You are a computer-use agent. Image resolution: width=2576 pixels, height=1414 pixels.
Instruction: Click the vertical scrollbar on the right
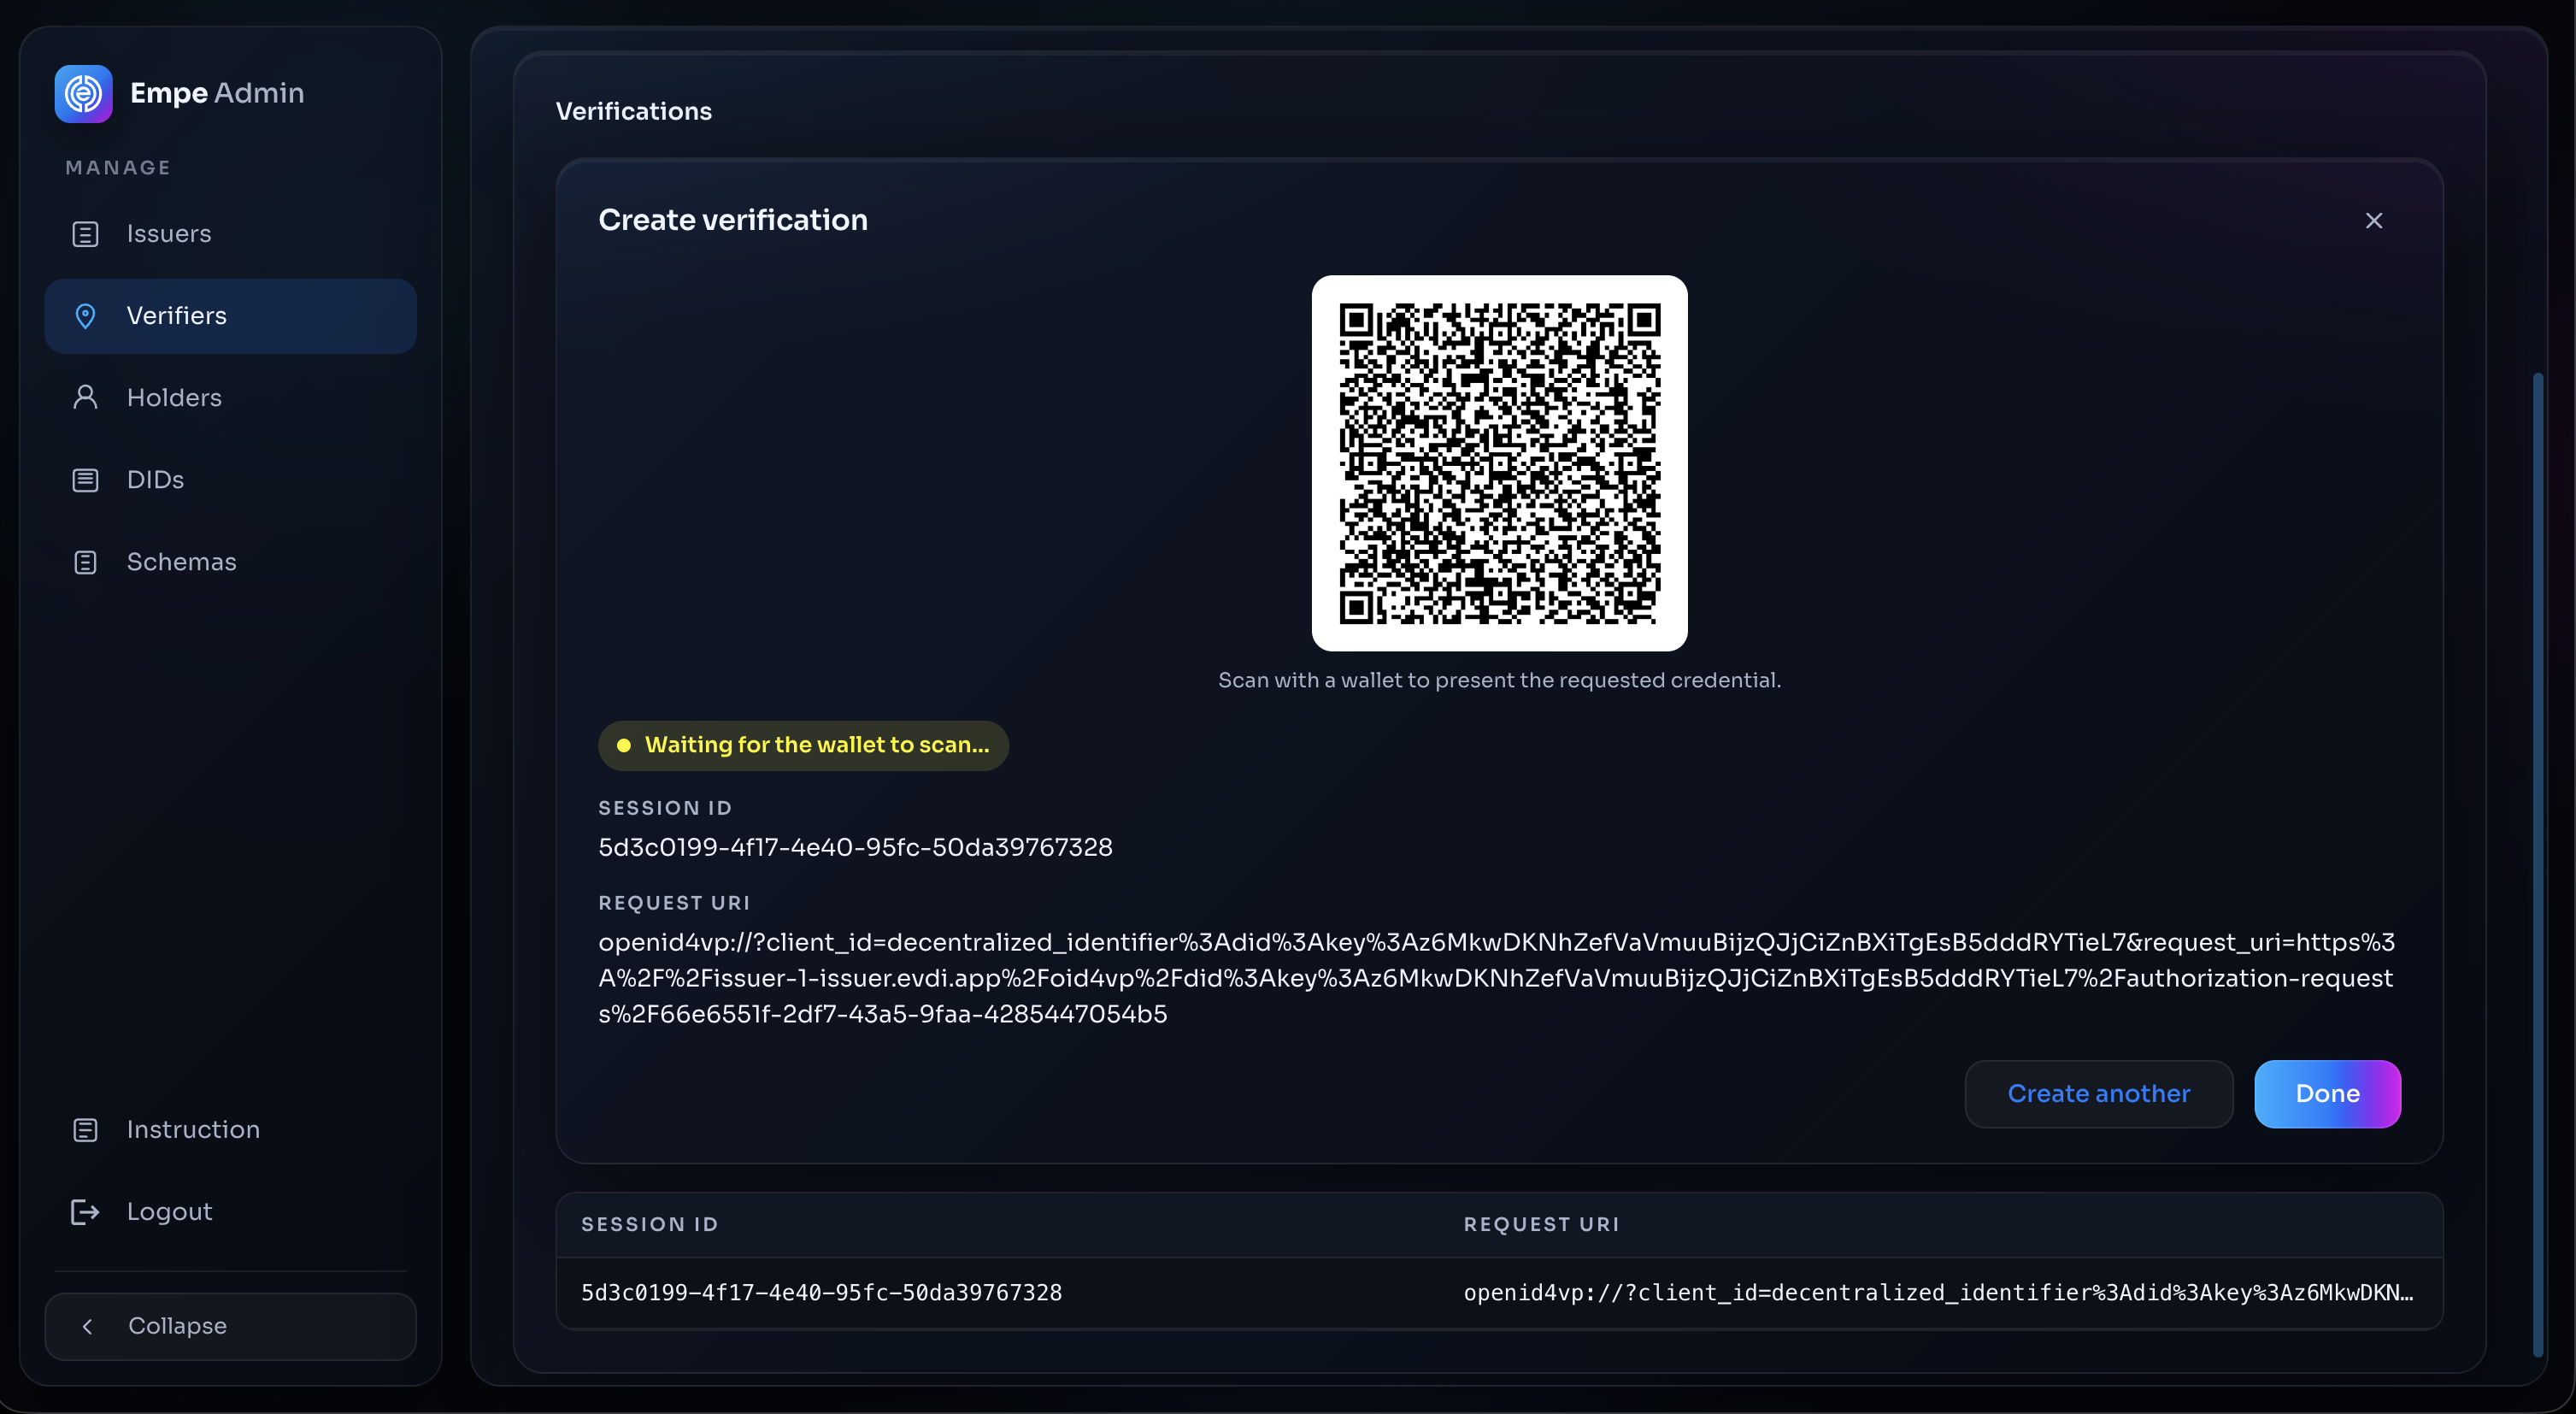pyautogui.click(x=2537, y=865)
